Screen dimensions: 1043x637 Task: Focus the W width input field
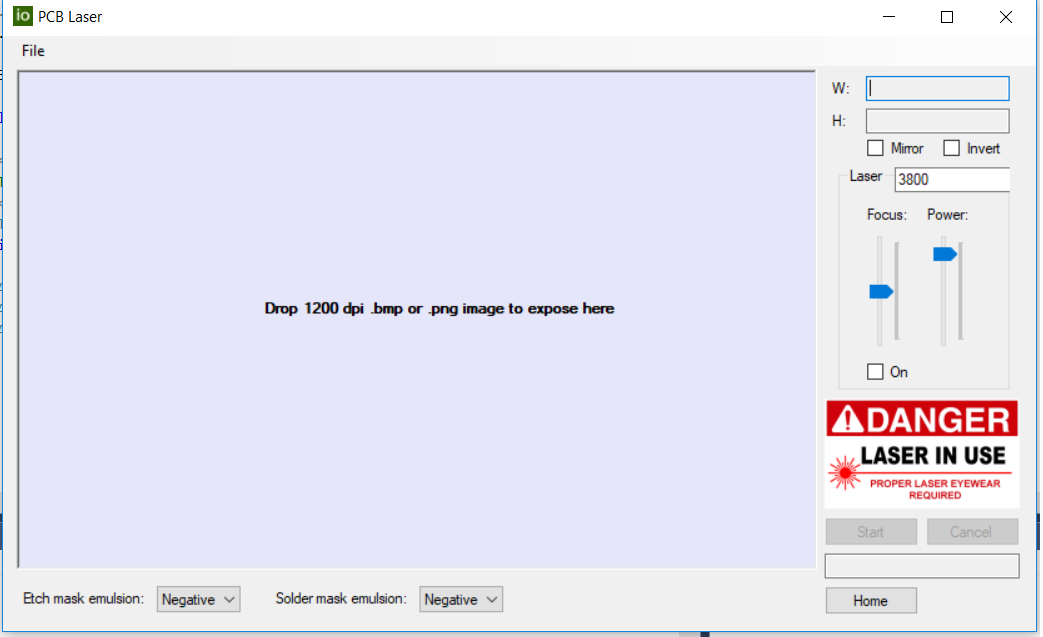[x=937, y=88]
